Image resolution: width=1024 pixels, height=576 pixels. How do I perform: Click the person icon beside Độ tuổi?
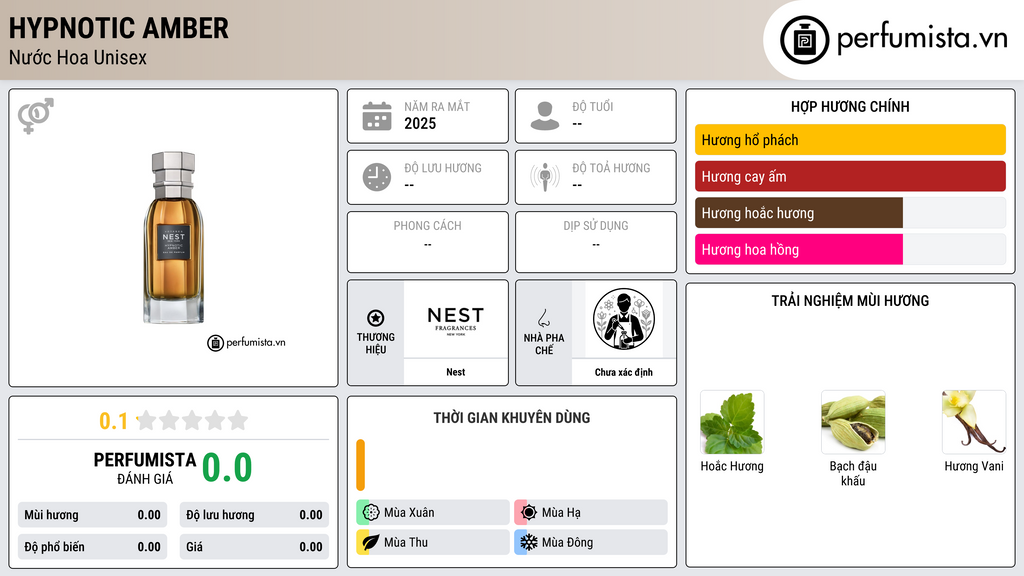coord(545,116)
